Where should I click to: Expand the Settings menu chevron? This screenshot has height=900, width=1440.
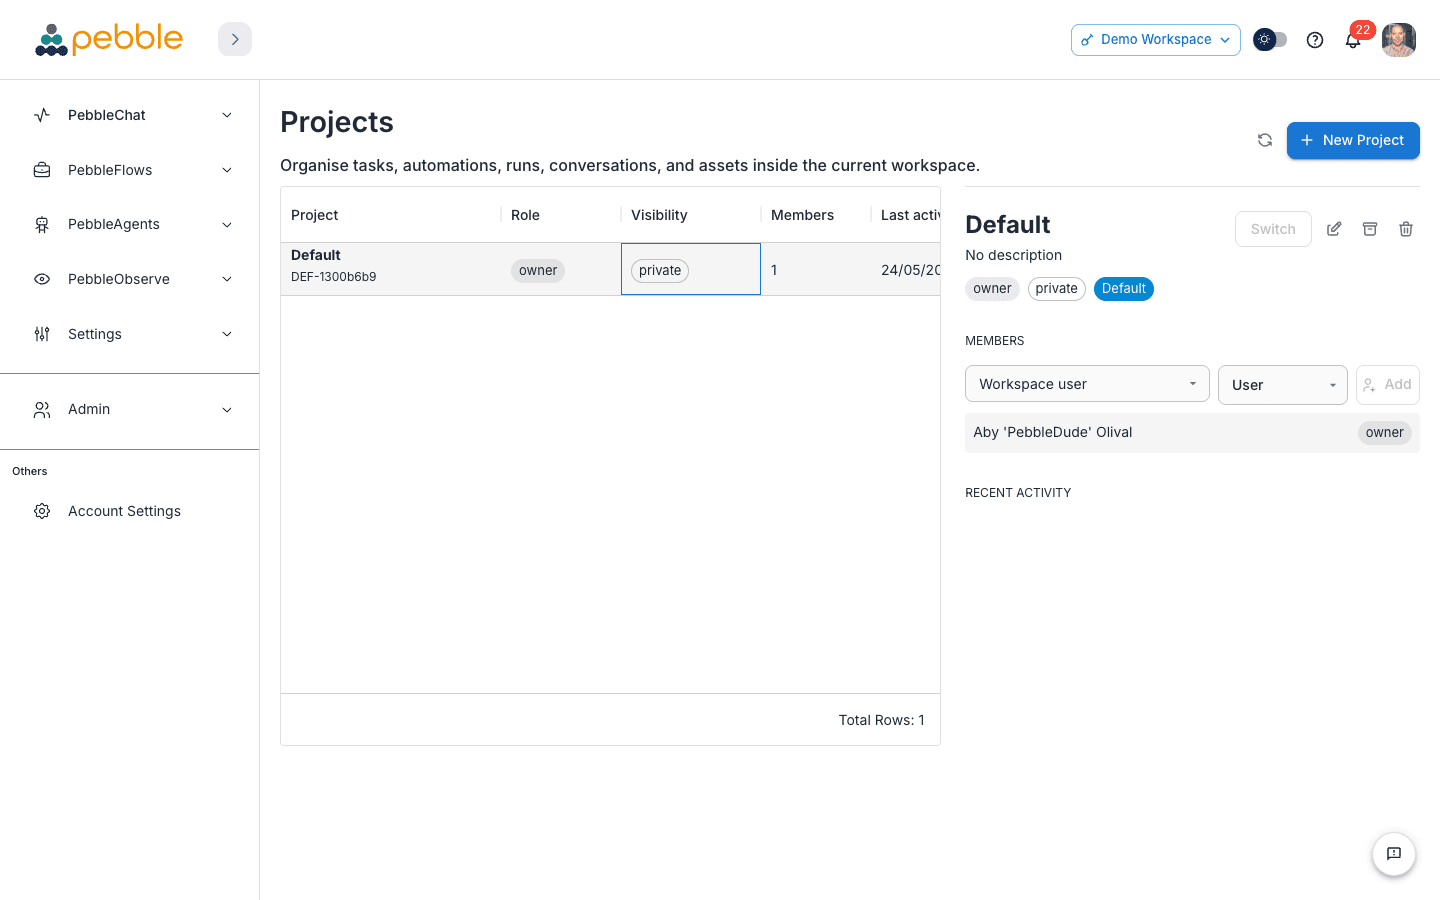[227, 334]
